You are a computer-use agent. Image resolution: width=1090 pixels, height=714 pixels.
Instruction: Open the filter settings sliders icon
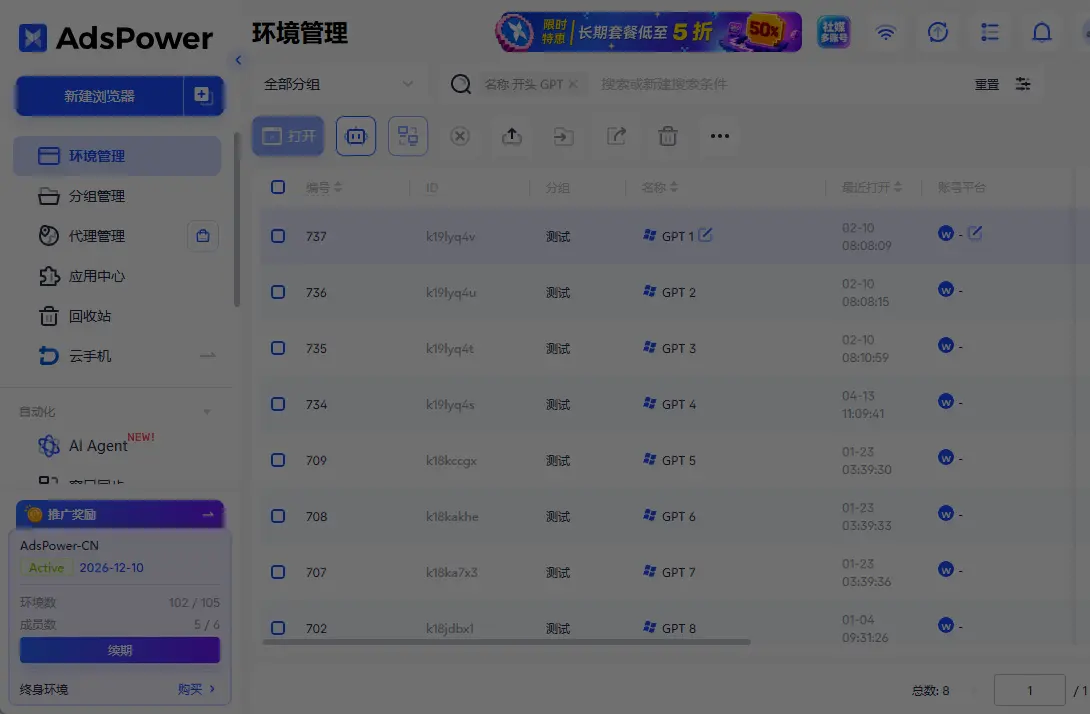[x=1023, y=84]
